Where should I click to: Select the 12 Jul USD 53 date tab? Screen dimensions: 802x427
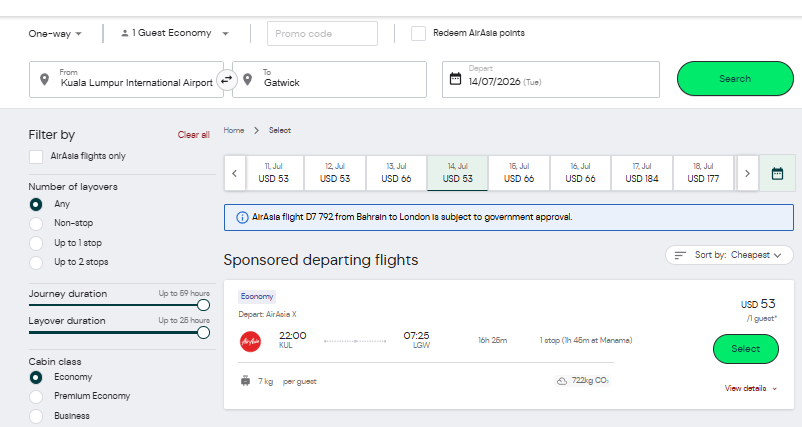[335, 173]
